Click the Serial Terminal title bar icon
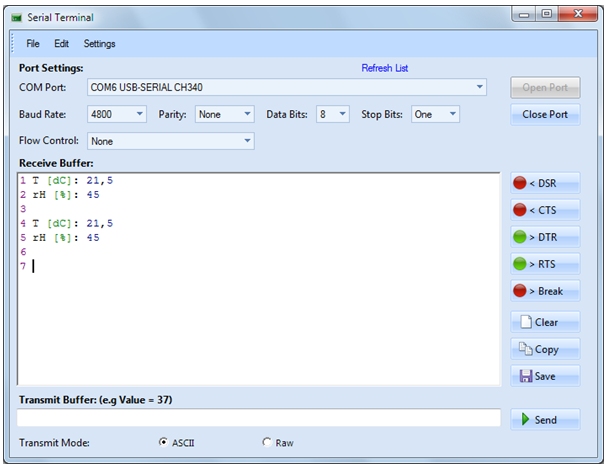Viewport: 607px width, 466px height. [15, 15]
